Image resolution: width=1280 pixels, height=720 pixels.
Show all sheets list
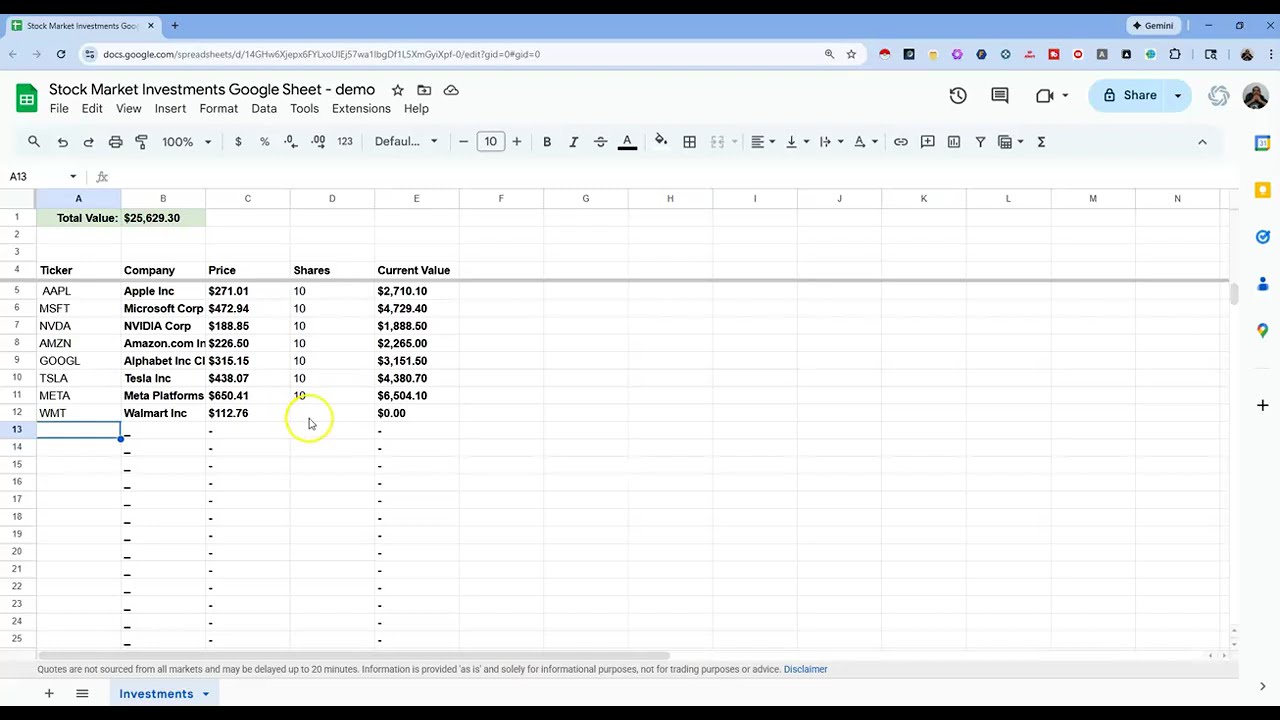[x=82, y=694]
